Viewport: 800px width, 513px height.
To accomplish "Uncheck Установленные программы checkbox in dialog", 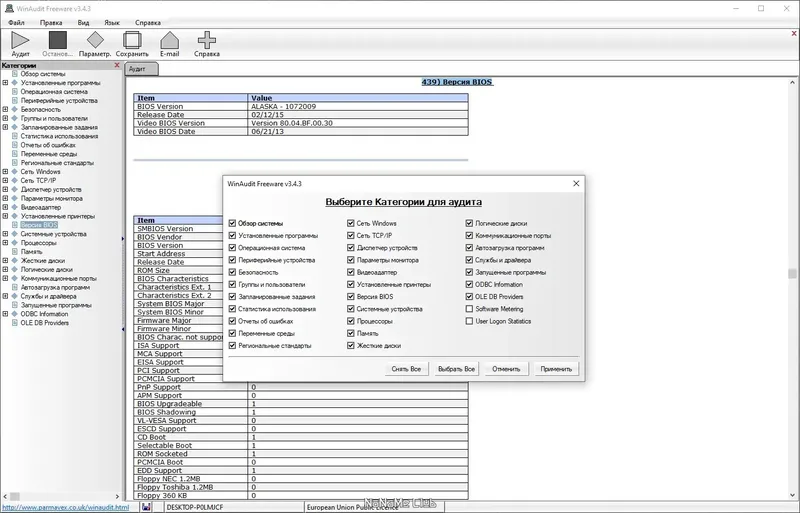I will click(232, 235).
